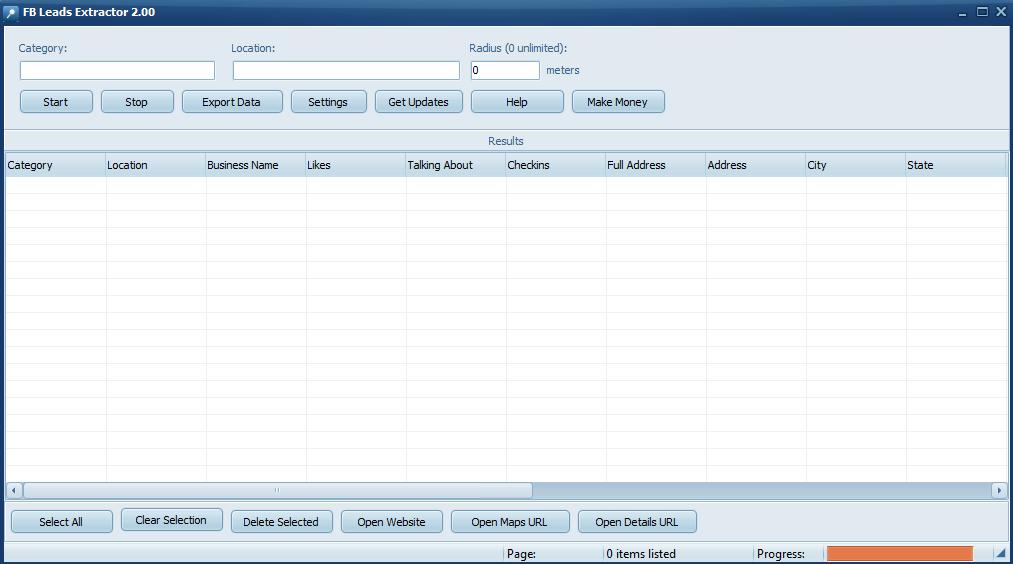
Task: Click the 'Progress:' status label
Action: click(x=780, y=554)
